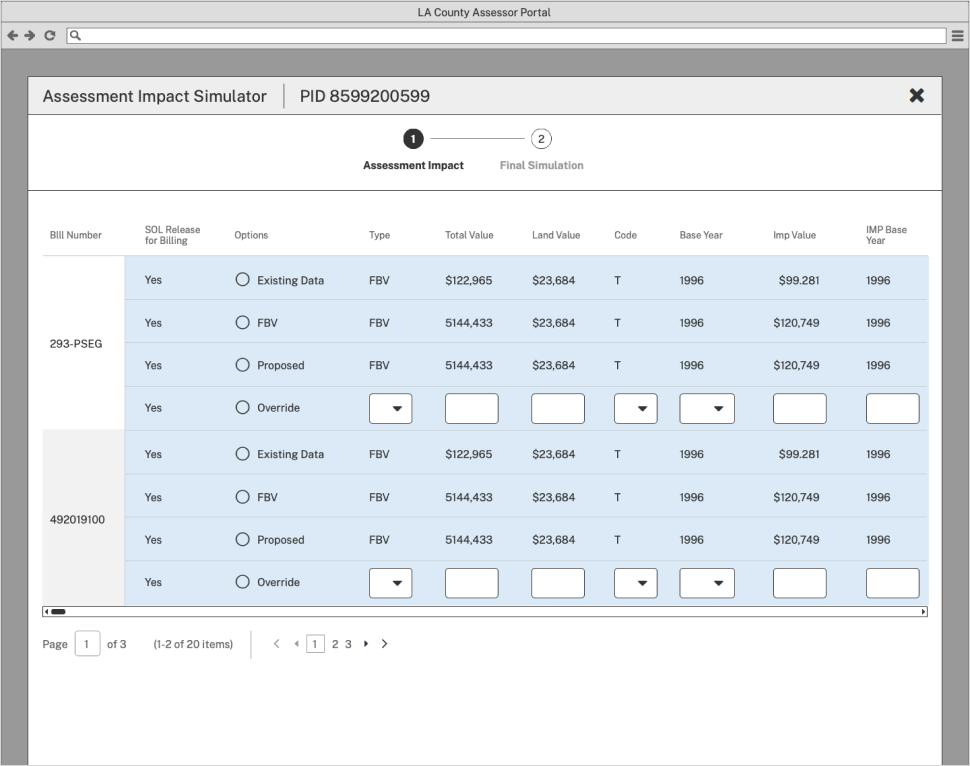Select Proposed radio for bill 492019100

coord(242,540)
